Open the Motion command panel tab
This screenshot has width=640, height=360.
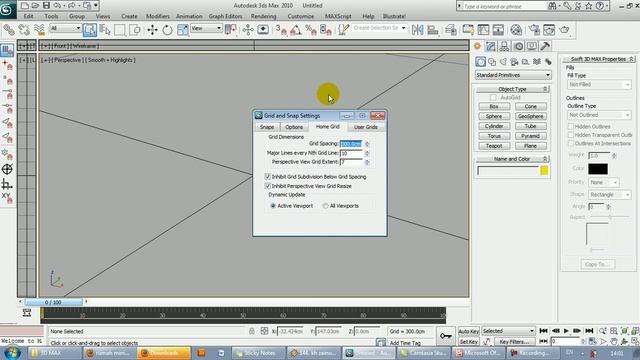(518, 46)
